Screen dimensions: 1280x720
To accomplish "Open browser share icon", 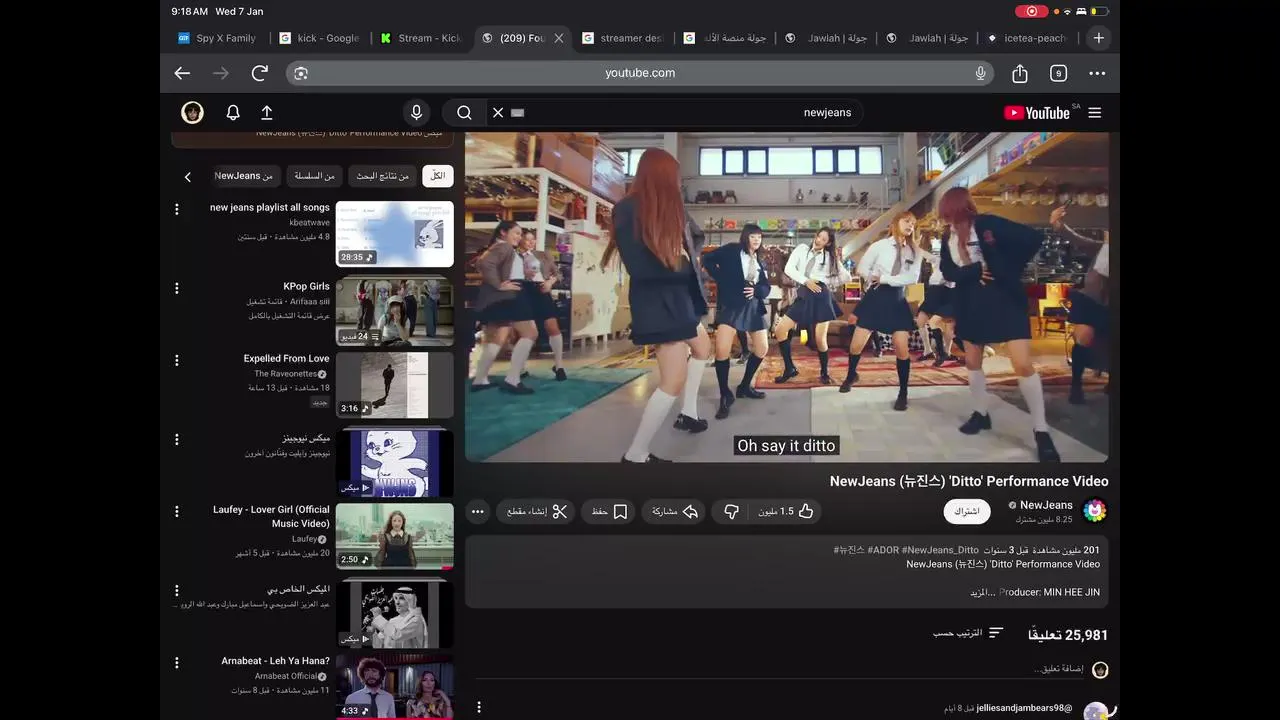I will click(1020, 73).
